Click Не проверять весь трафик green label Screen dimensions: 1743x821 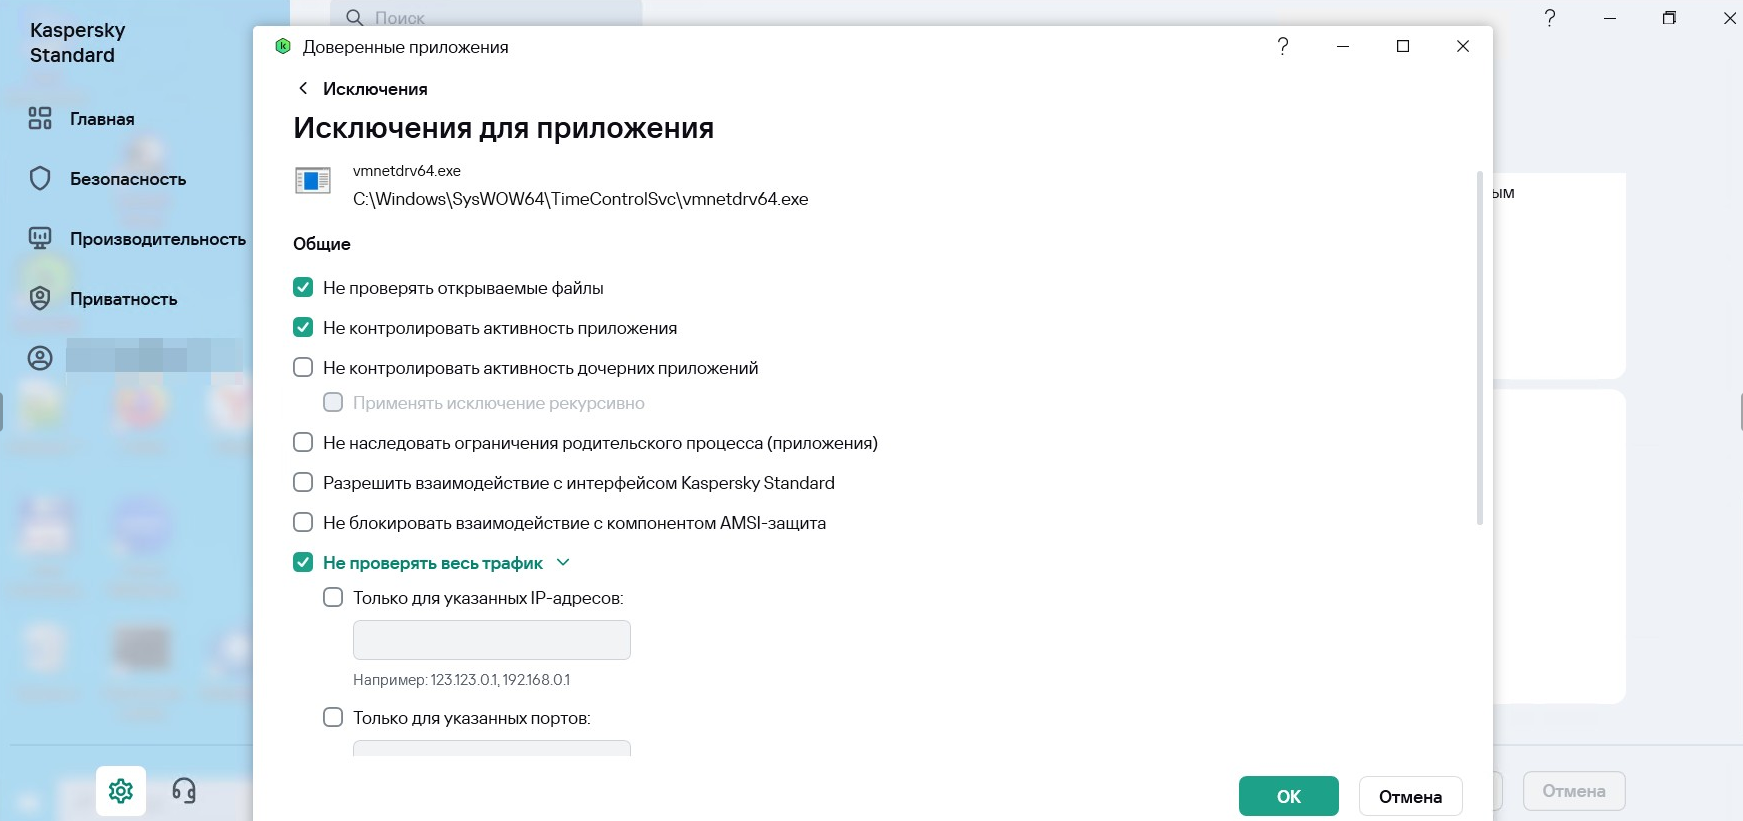(433, 563)
